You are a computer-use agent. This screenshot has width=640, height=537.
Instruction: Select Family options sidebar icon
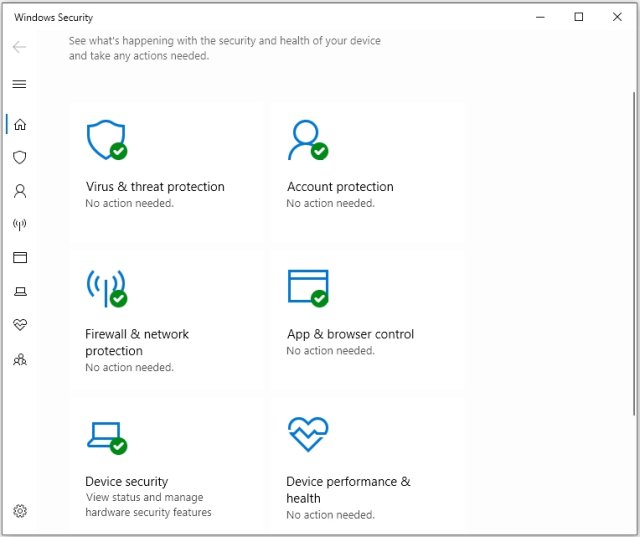tap(20, 359)
